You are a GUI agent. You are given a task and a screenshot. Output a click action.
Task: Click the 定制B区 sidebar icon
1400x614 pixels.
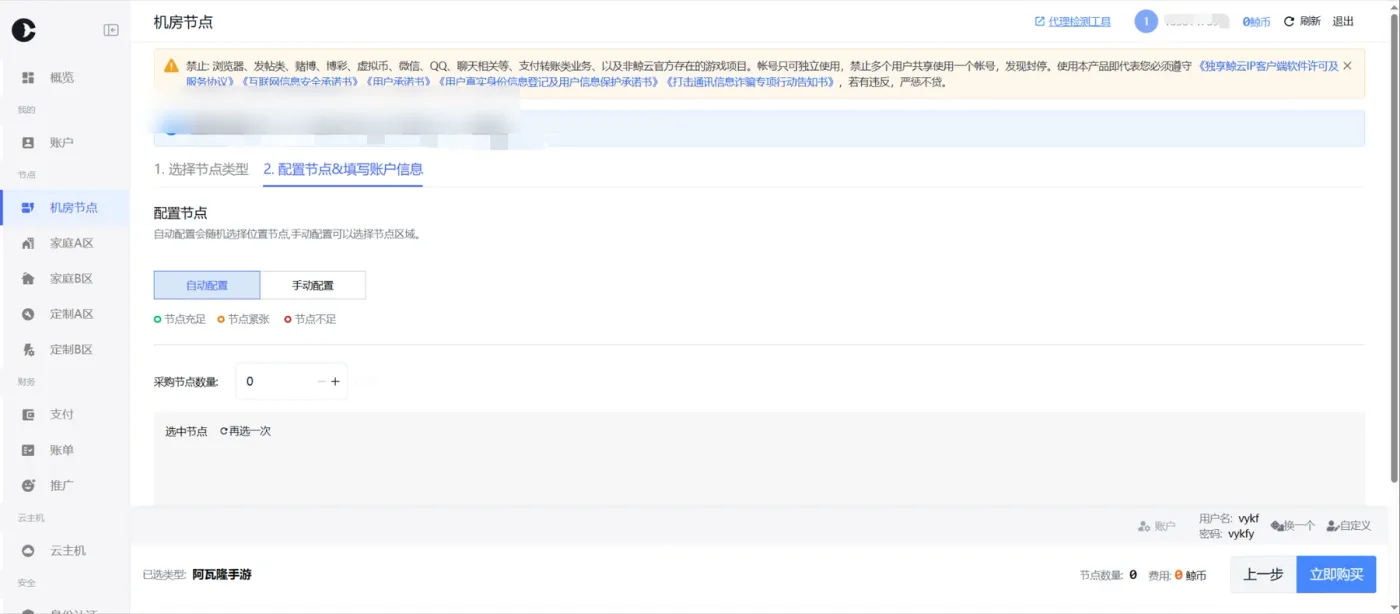28,350
